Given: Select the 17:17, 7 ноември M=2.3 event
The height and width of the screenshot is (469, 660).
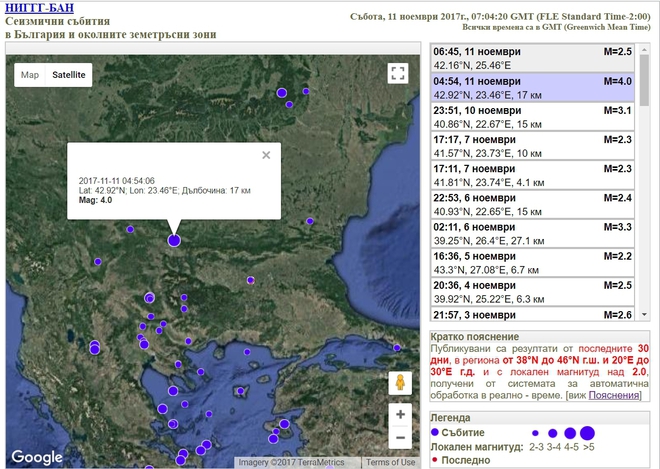Looking at the screenshot, I should 532,146.
